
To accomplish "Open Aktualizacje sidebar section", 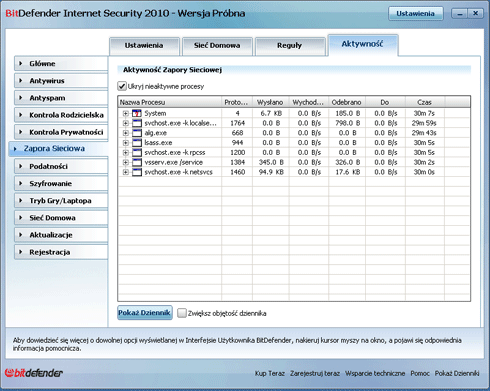I will [x=61, y=235].
